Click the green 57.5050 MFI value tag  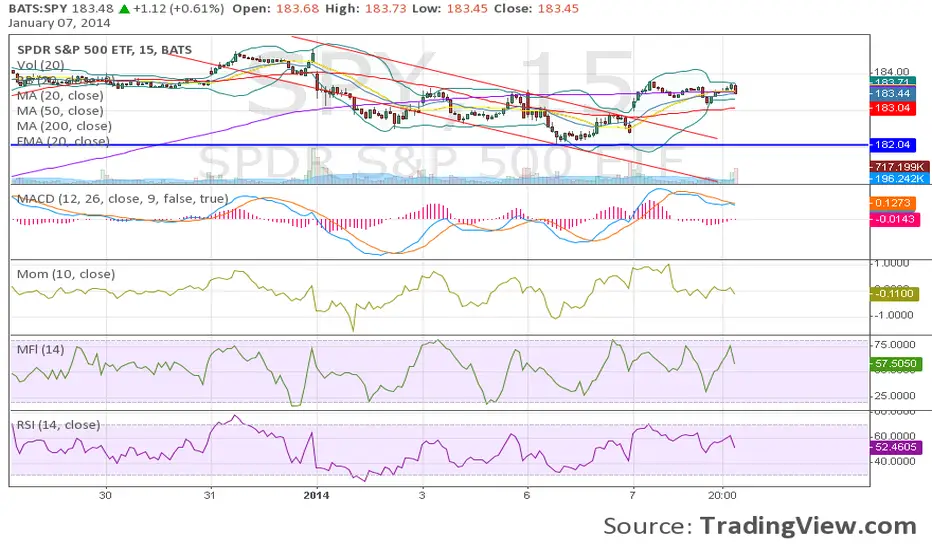(896, 363)
